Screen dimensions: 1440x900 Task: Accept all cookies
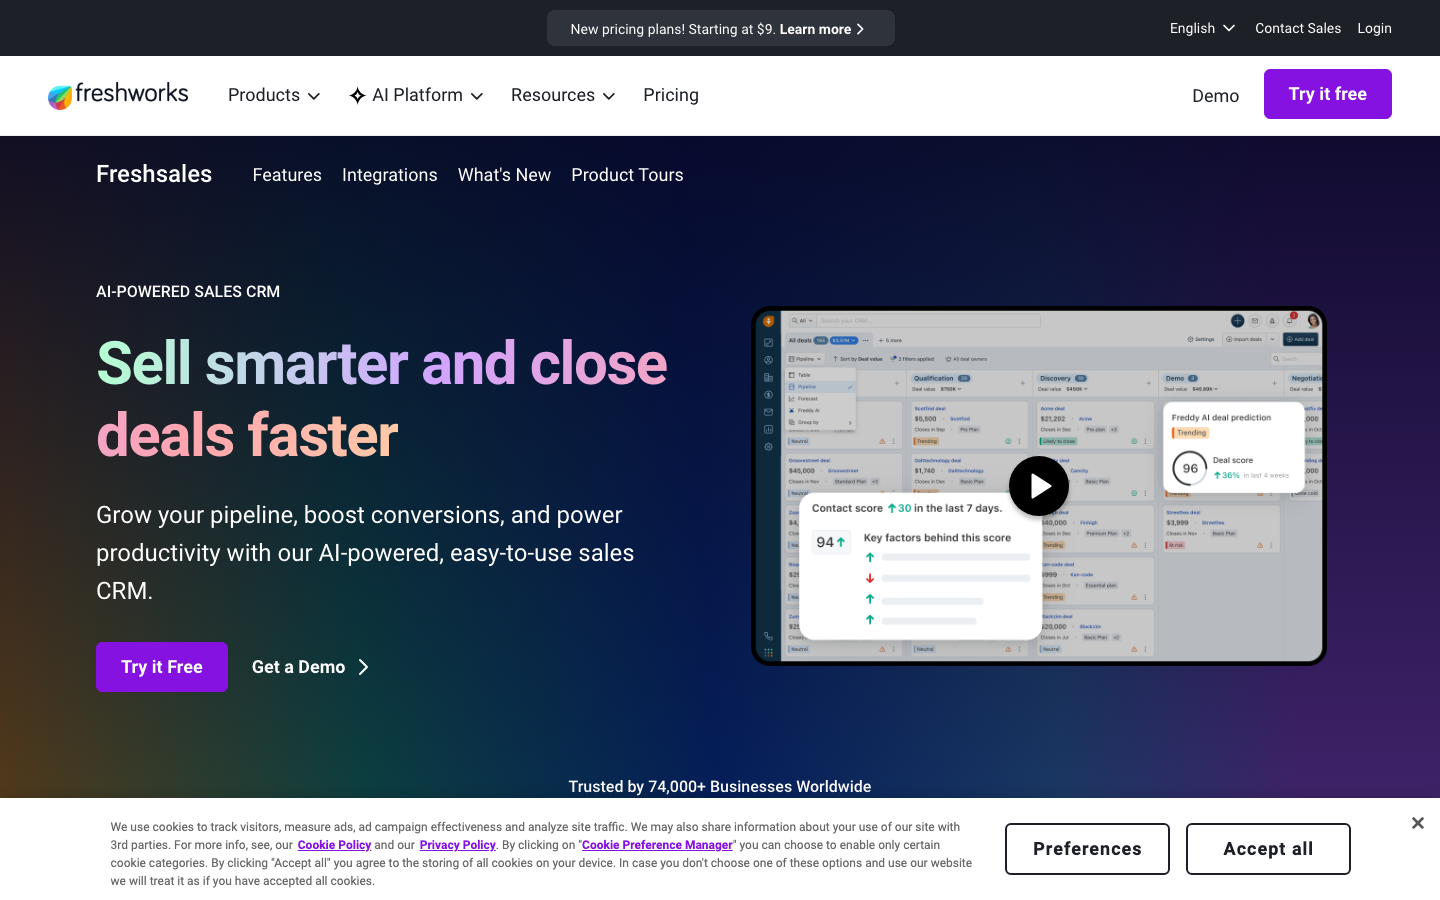click(x=1268, y=849)
